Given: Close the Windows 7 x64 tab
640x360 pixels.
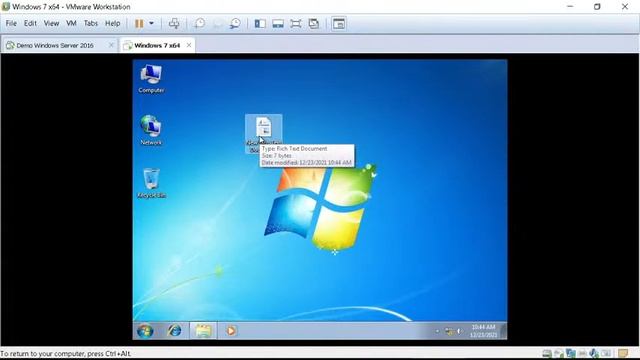Looking at the screenshot, I should pos(189,45).
